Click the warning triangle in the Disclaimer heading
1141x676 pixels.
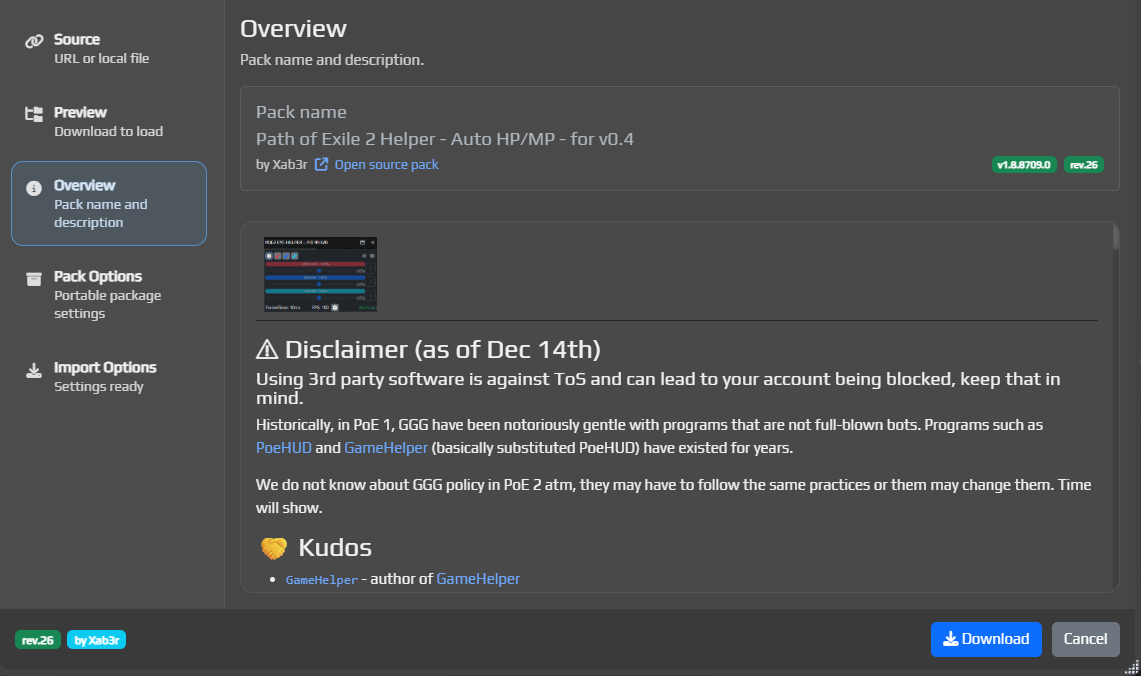coord(267,349)
